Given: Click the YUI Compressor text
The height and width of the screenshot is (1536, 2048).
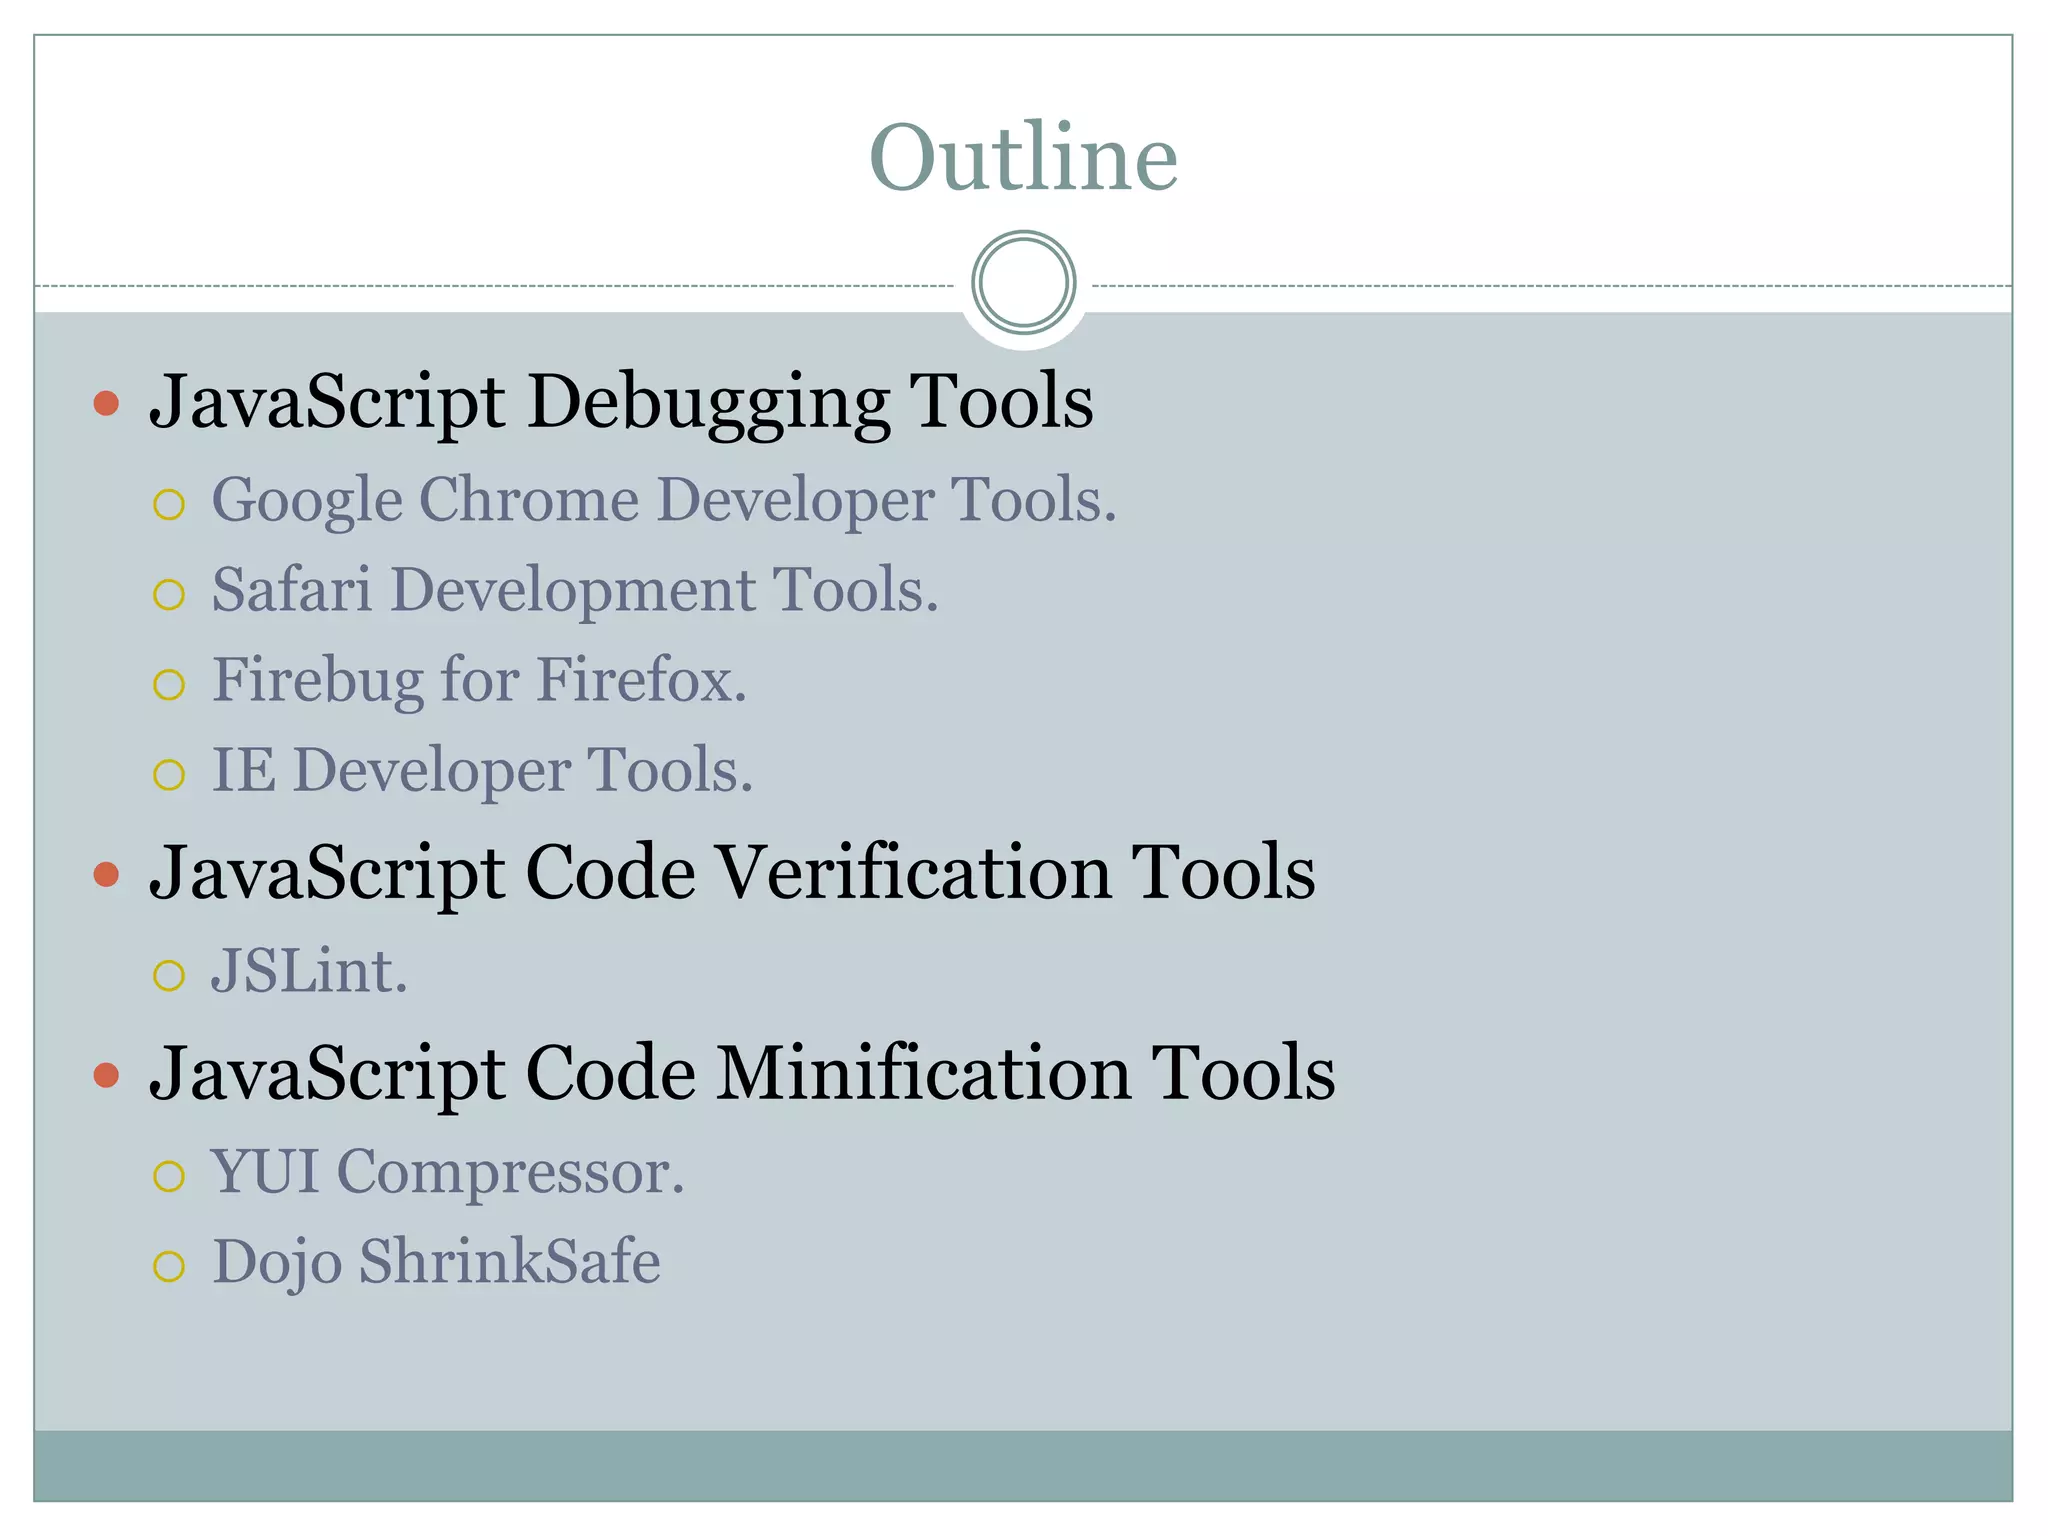Looking at the screenshot, I should click(447, 1172).
